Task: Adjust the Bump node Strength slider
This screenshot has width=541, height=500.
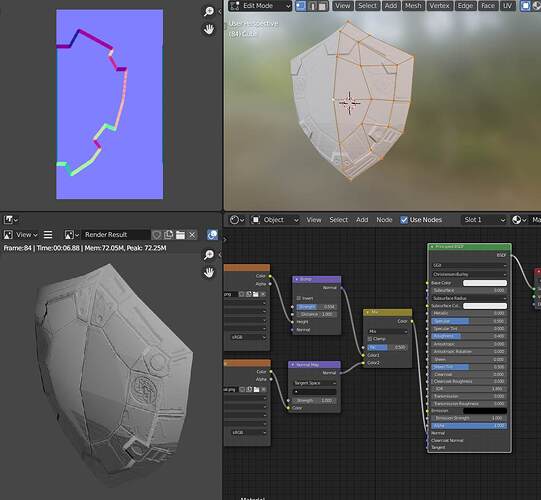Action: (316, 307)
